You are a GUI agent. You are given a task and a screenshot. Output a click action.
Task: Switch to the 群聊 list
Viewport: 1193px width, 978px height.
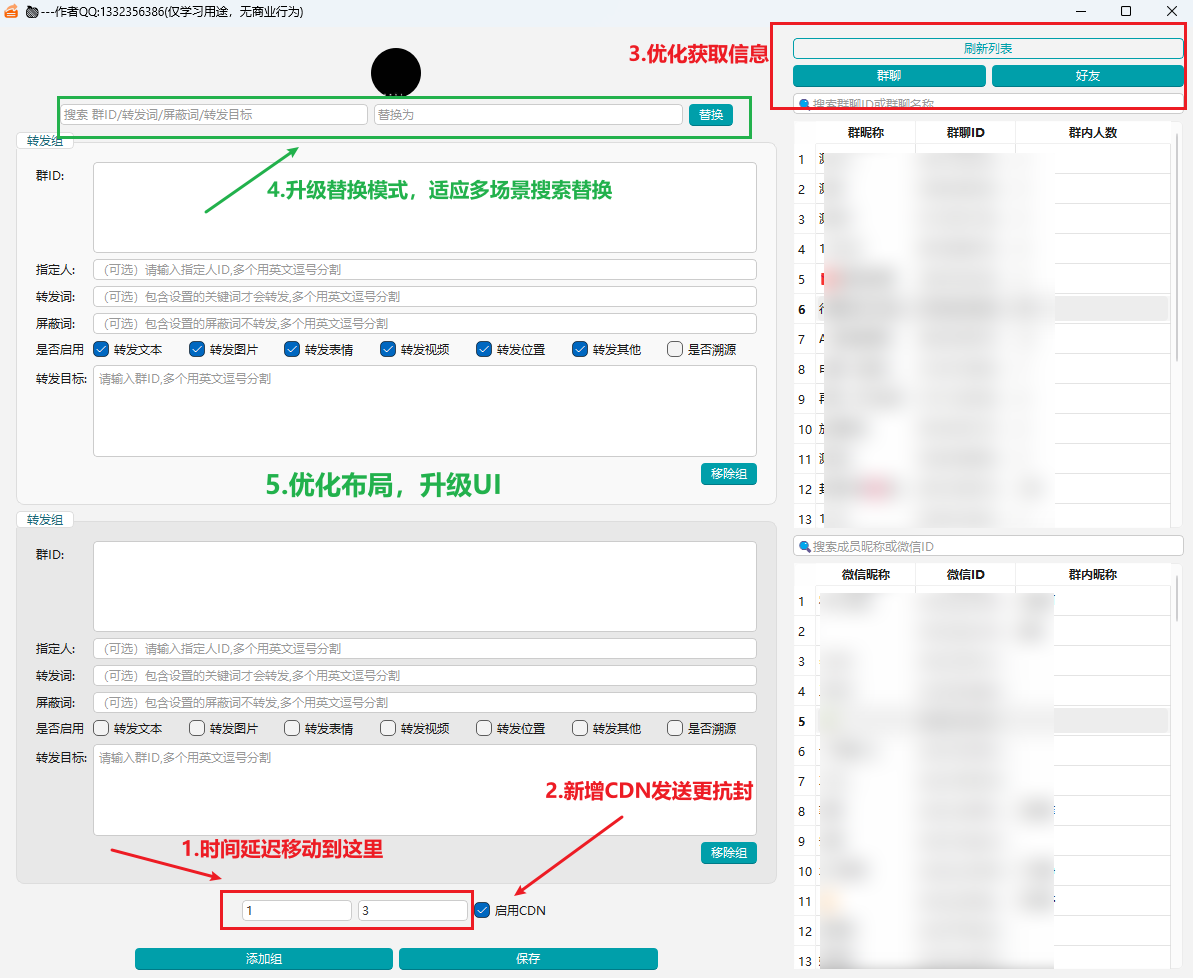coord(888,76)
